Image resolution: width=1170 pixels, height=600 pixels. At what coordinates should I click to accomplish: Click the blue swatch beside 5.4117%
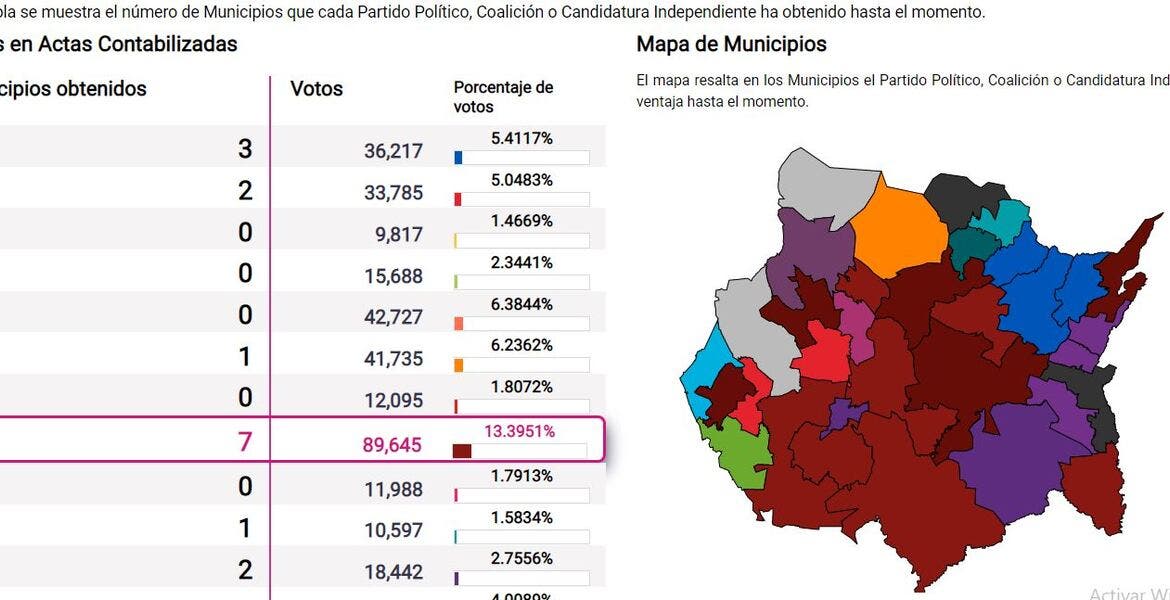pos(458,158)
